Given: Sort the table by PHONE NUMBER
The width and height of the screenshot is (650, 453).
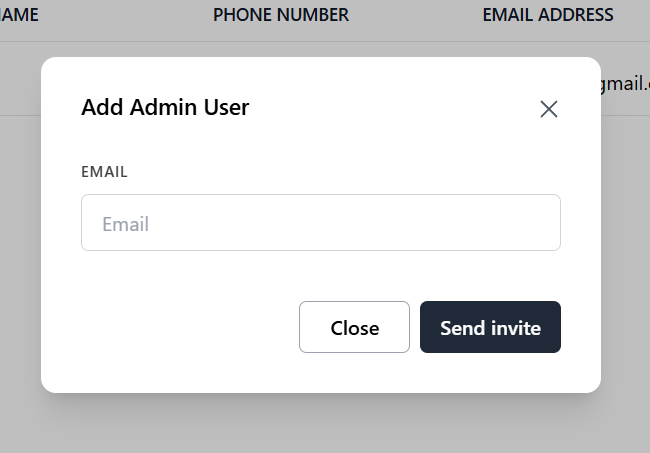Looking at the screenshot, I should 281,15.
